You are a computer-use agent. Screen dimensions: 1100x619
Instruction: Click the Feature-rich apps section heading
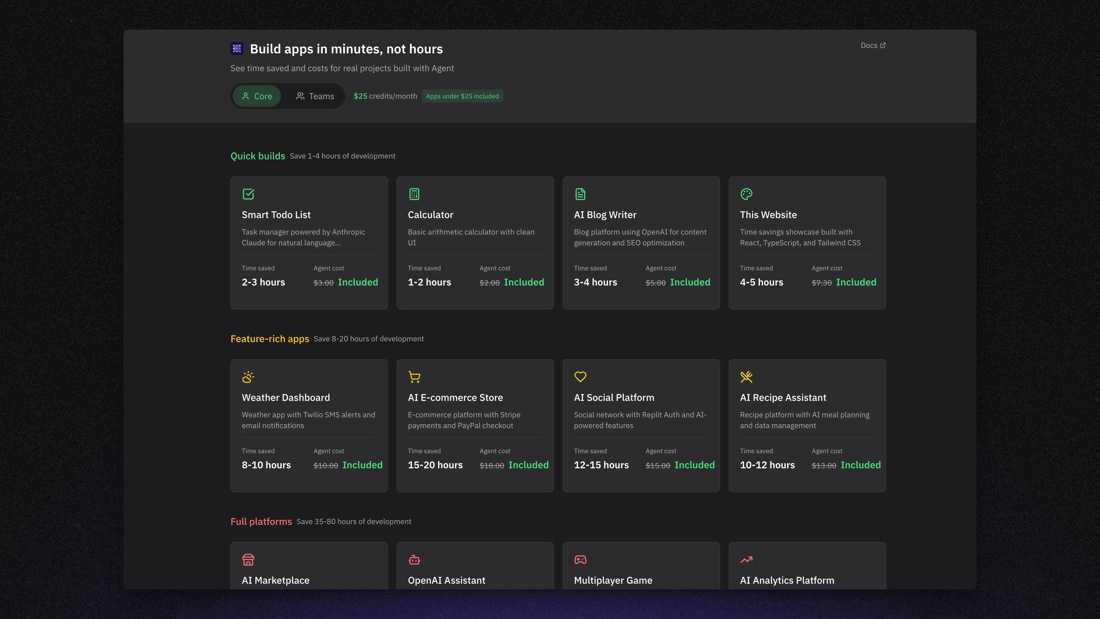(269, 338)
